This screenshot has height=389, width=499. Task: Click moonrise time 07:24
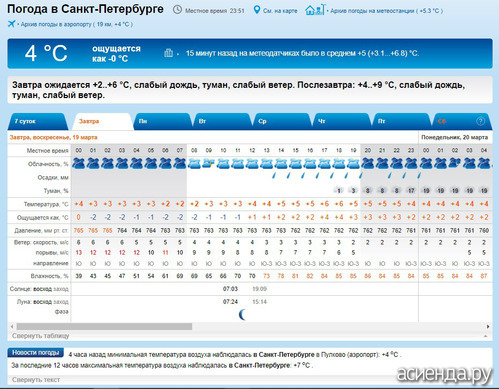tap(230, 302)
